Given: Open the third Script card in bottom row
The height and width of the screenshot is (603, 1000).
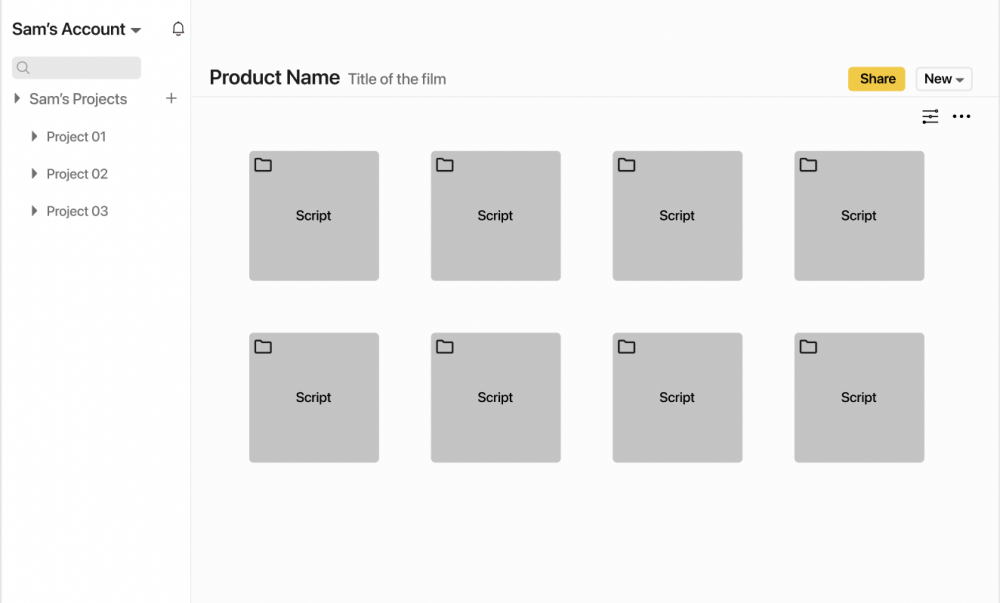Looking at the screenshot, I should tap(677, 397).
